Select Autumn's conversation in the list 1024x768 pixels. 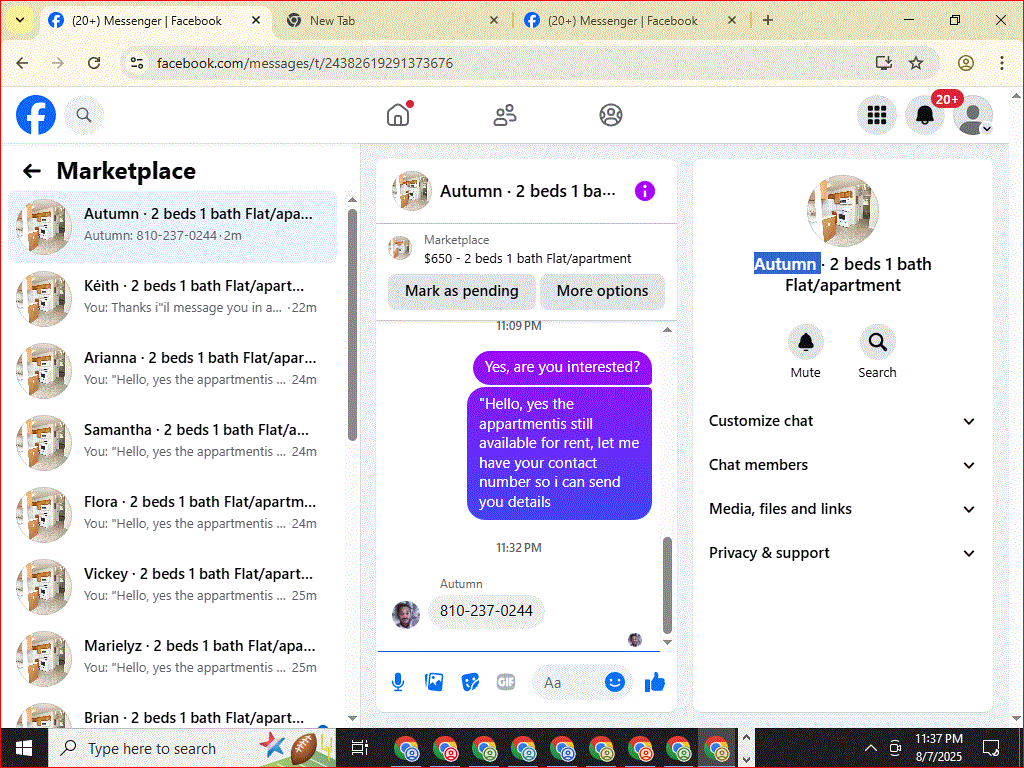tap(172, 227)
